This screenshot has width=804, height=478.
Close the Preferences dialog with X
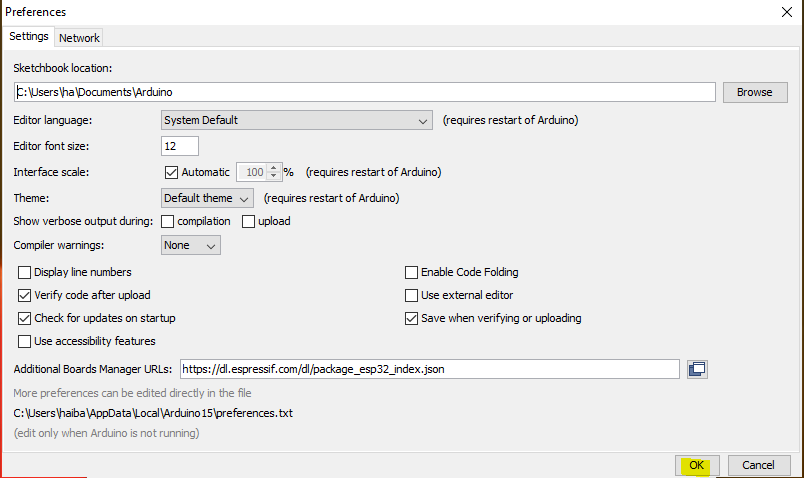tap(787, 12)
